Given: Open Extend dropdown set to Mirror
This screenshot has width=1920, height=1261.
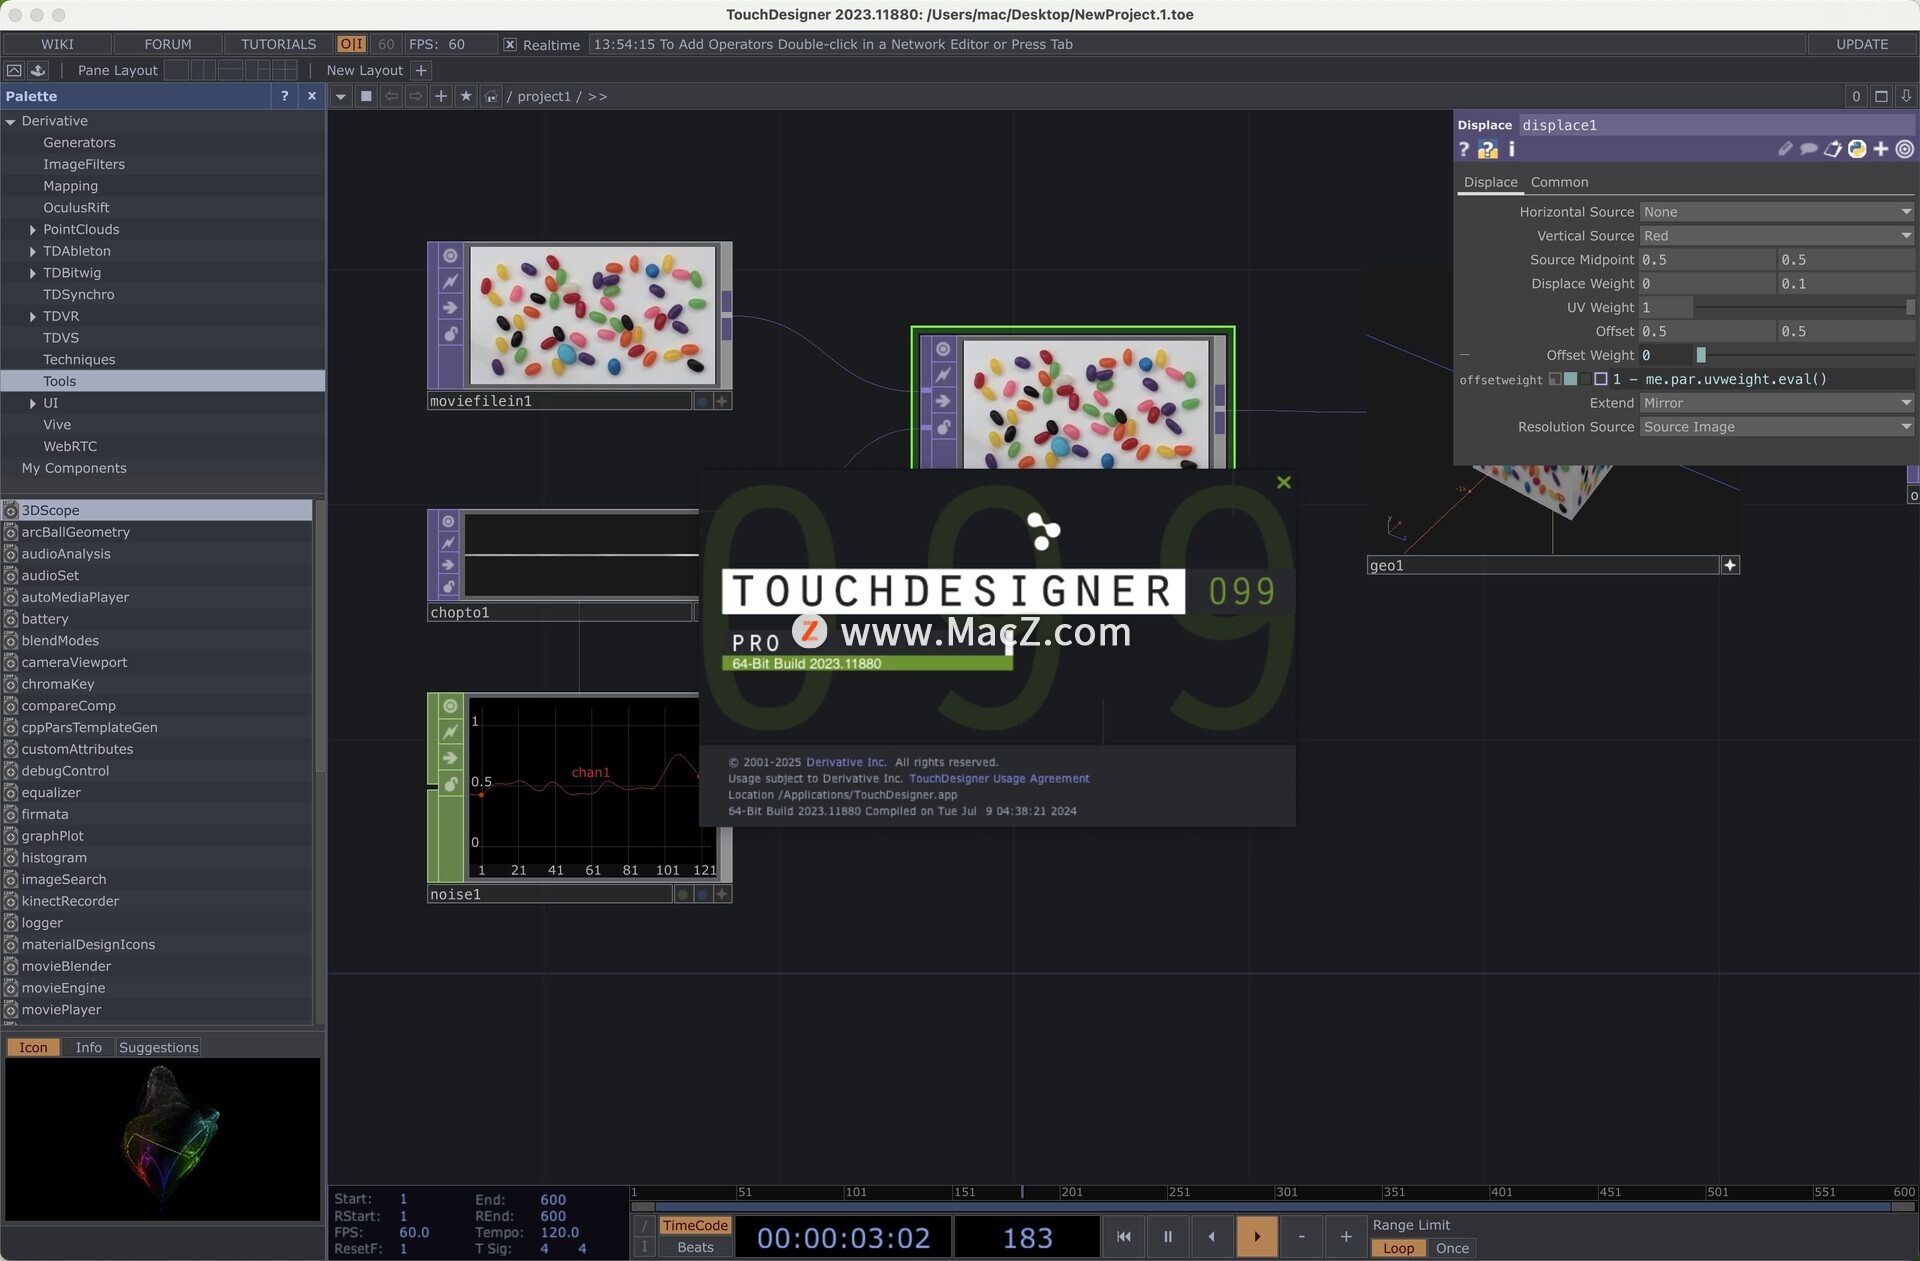Looking at the screenshot, I should coord(1777,403).
